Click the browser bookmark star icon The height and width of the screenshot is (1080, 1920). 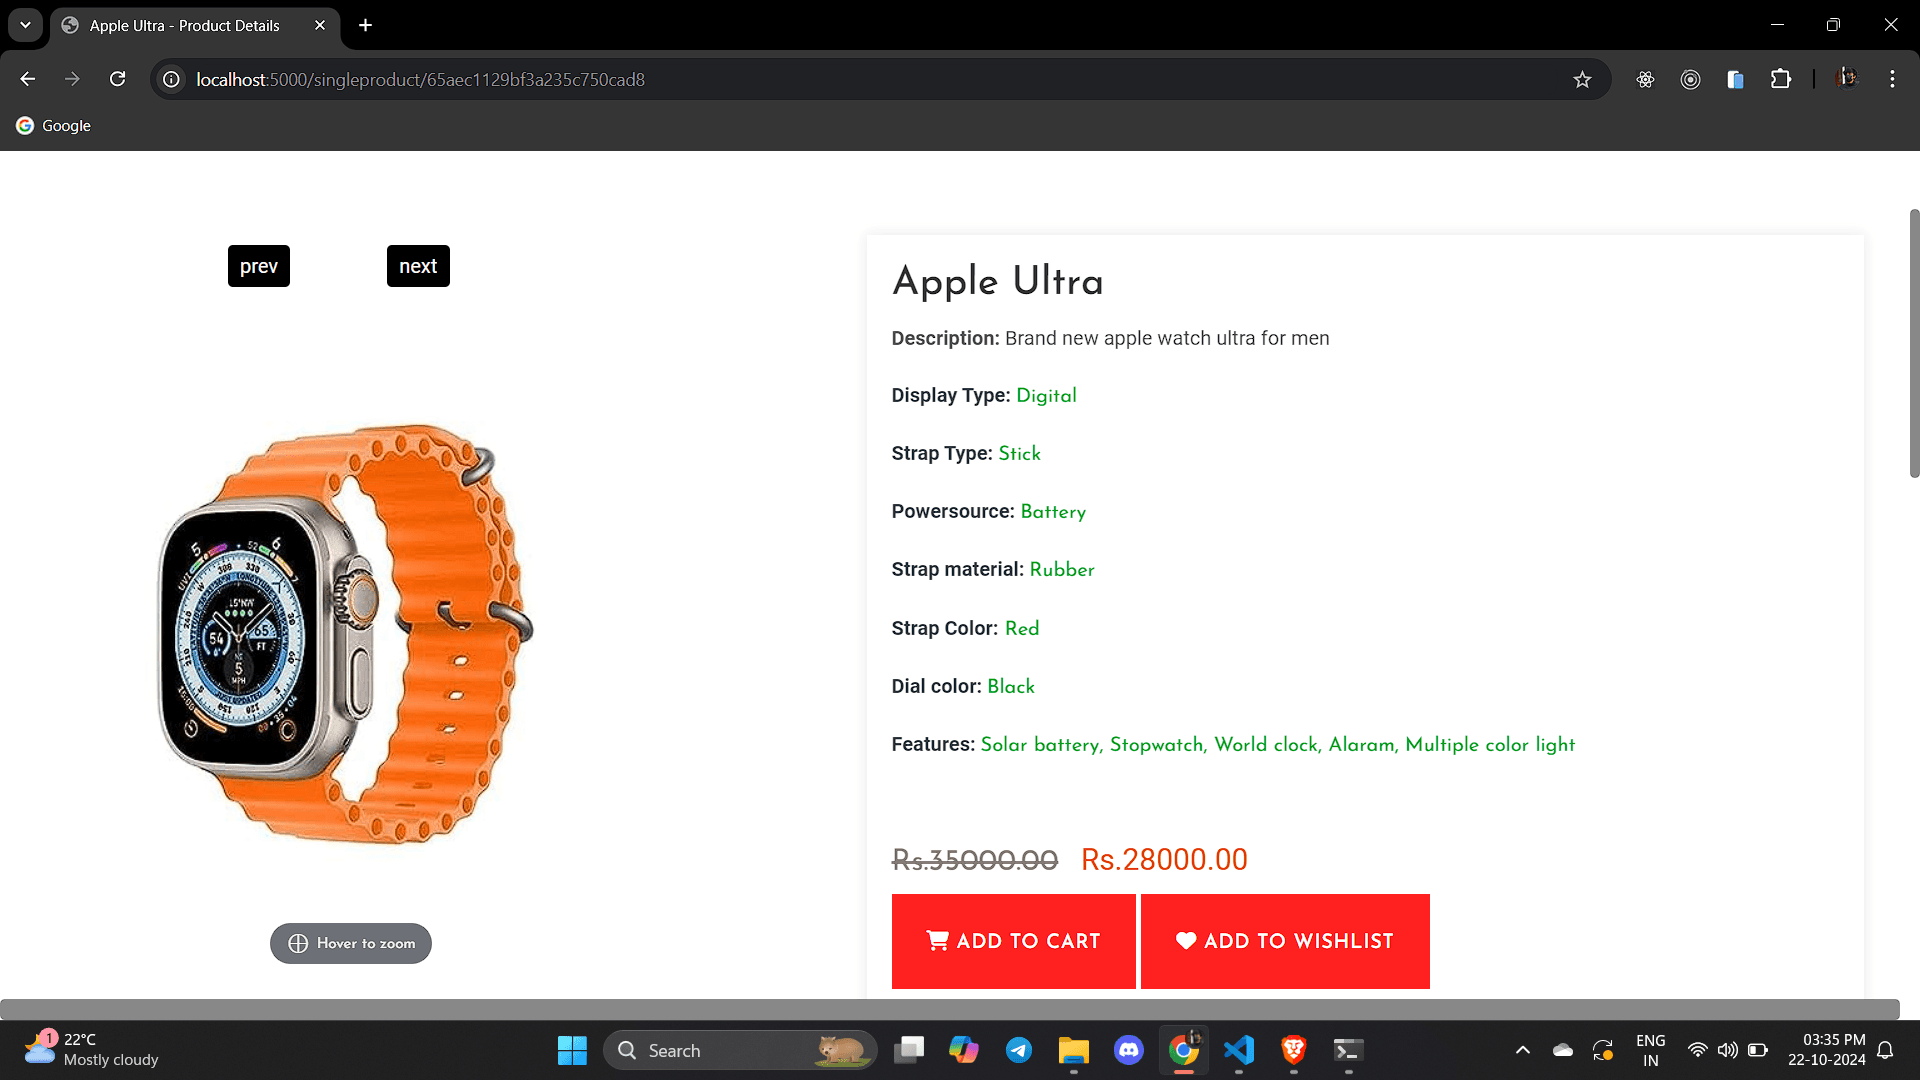pyautogui.click(x=1582, y=79)
